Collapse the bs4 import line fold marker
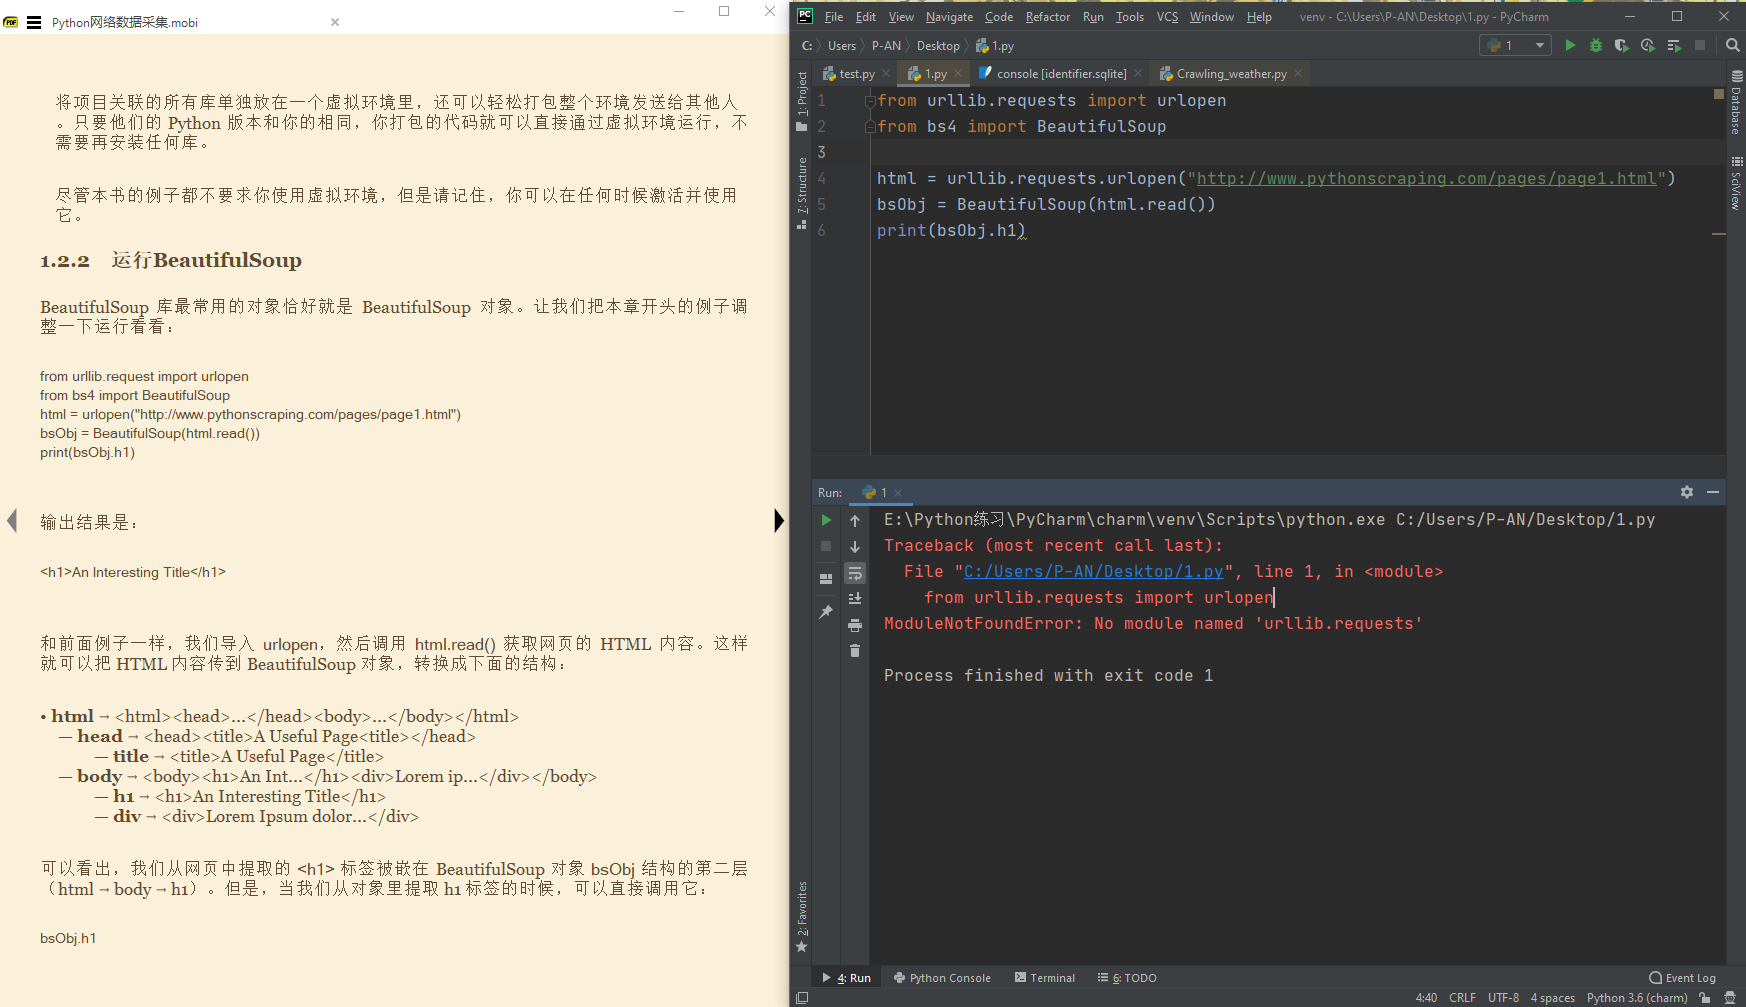Image resolution: width=1746 pixels, height=1007 pixels. coord(870,127)
